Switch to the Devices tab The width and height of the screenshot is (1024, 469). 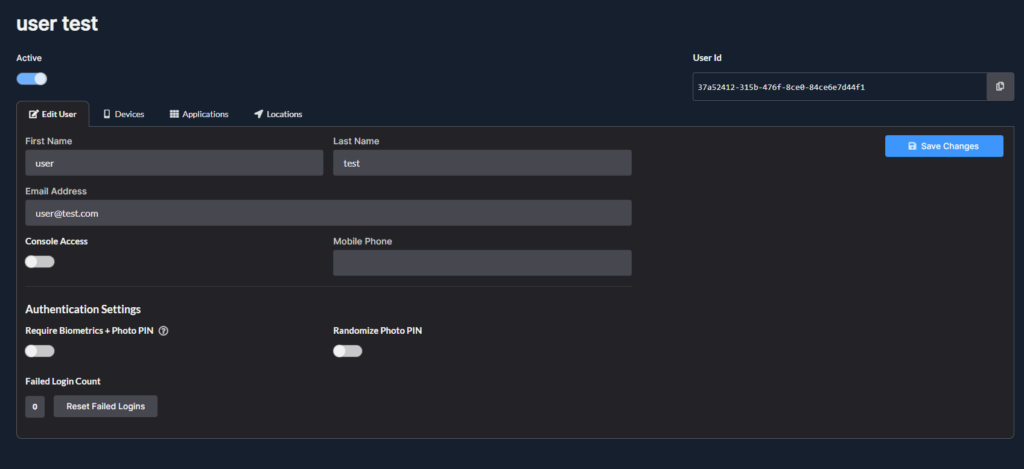tap(123, 114)
